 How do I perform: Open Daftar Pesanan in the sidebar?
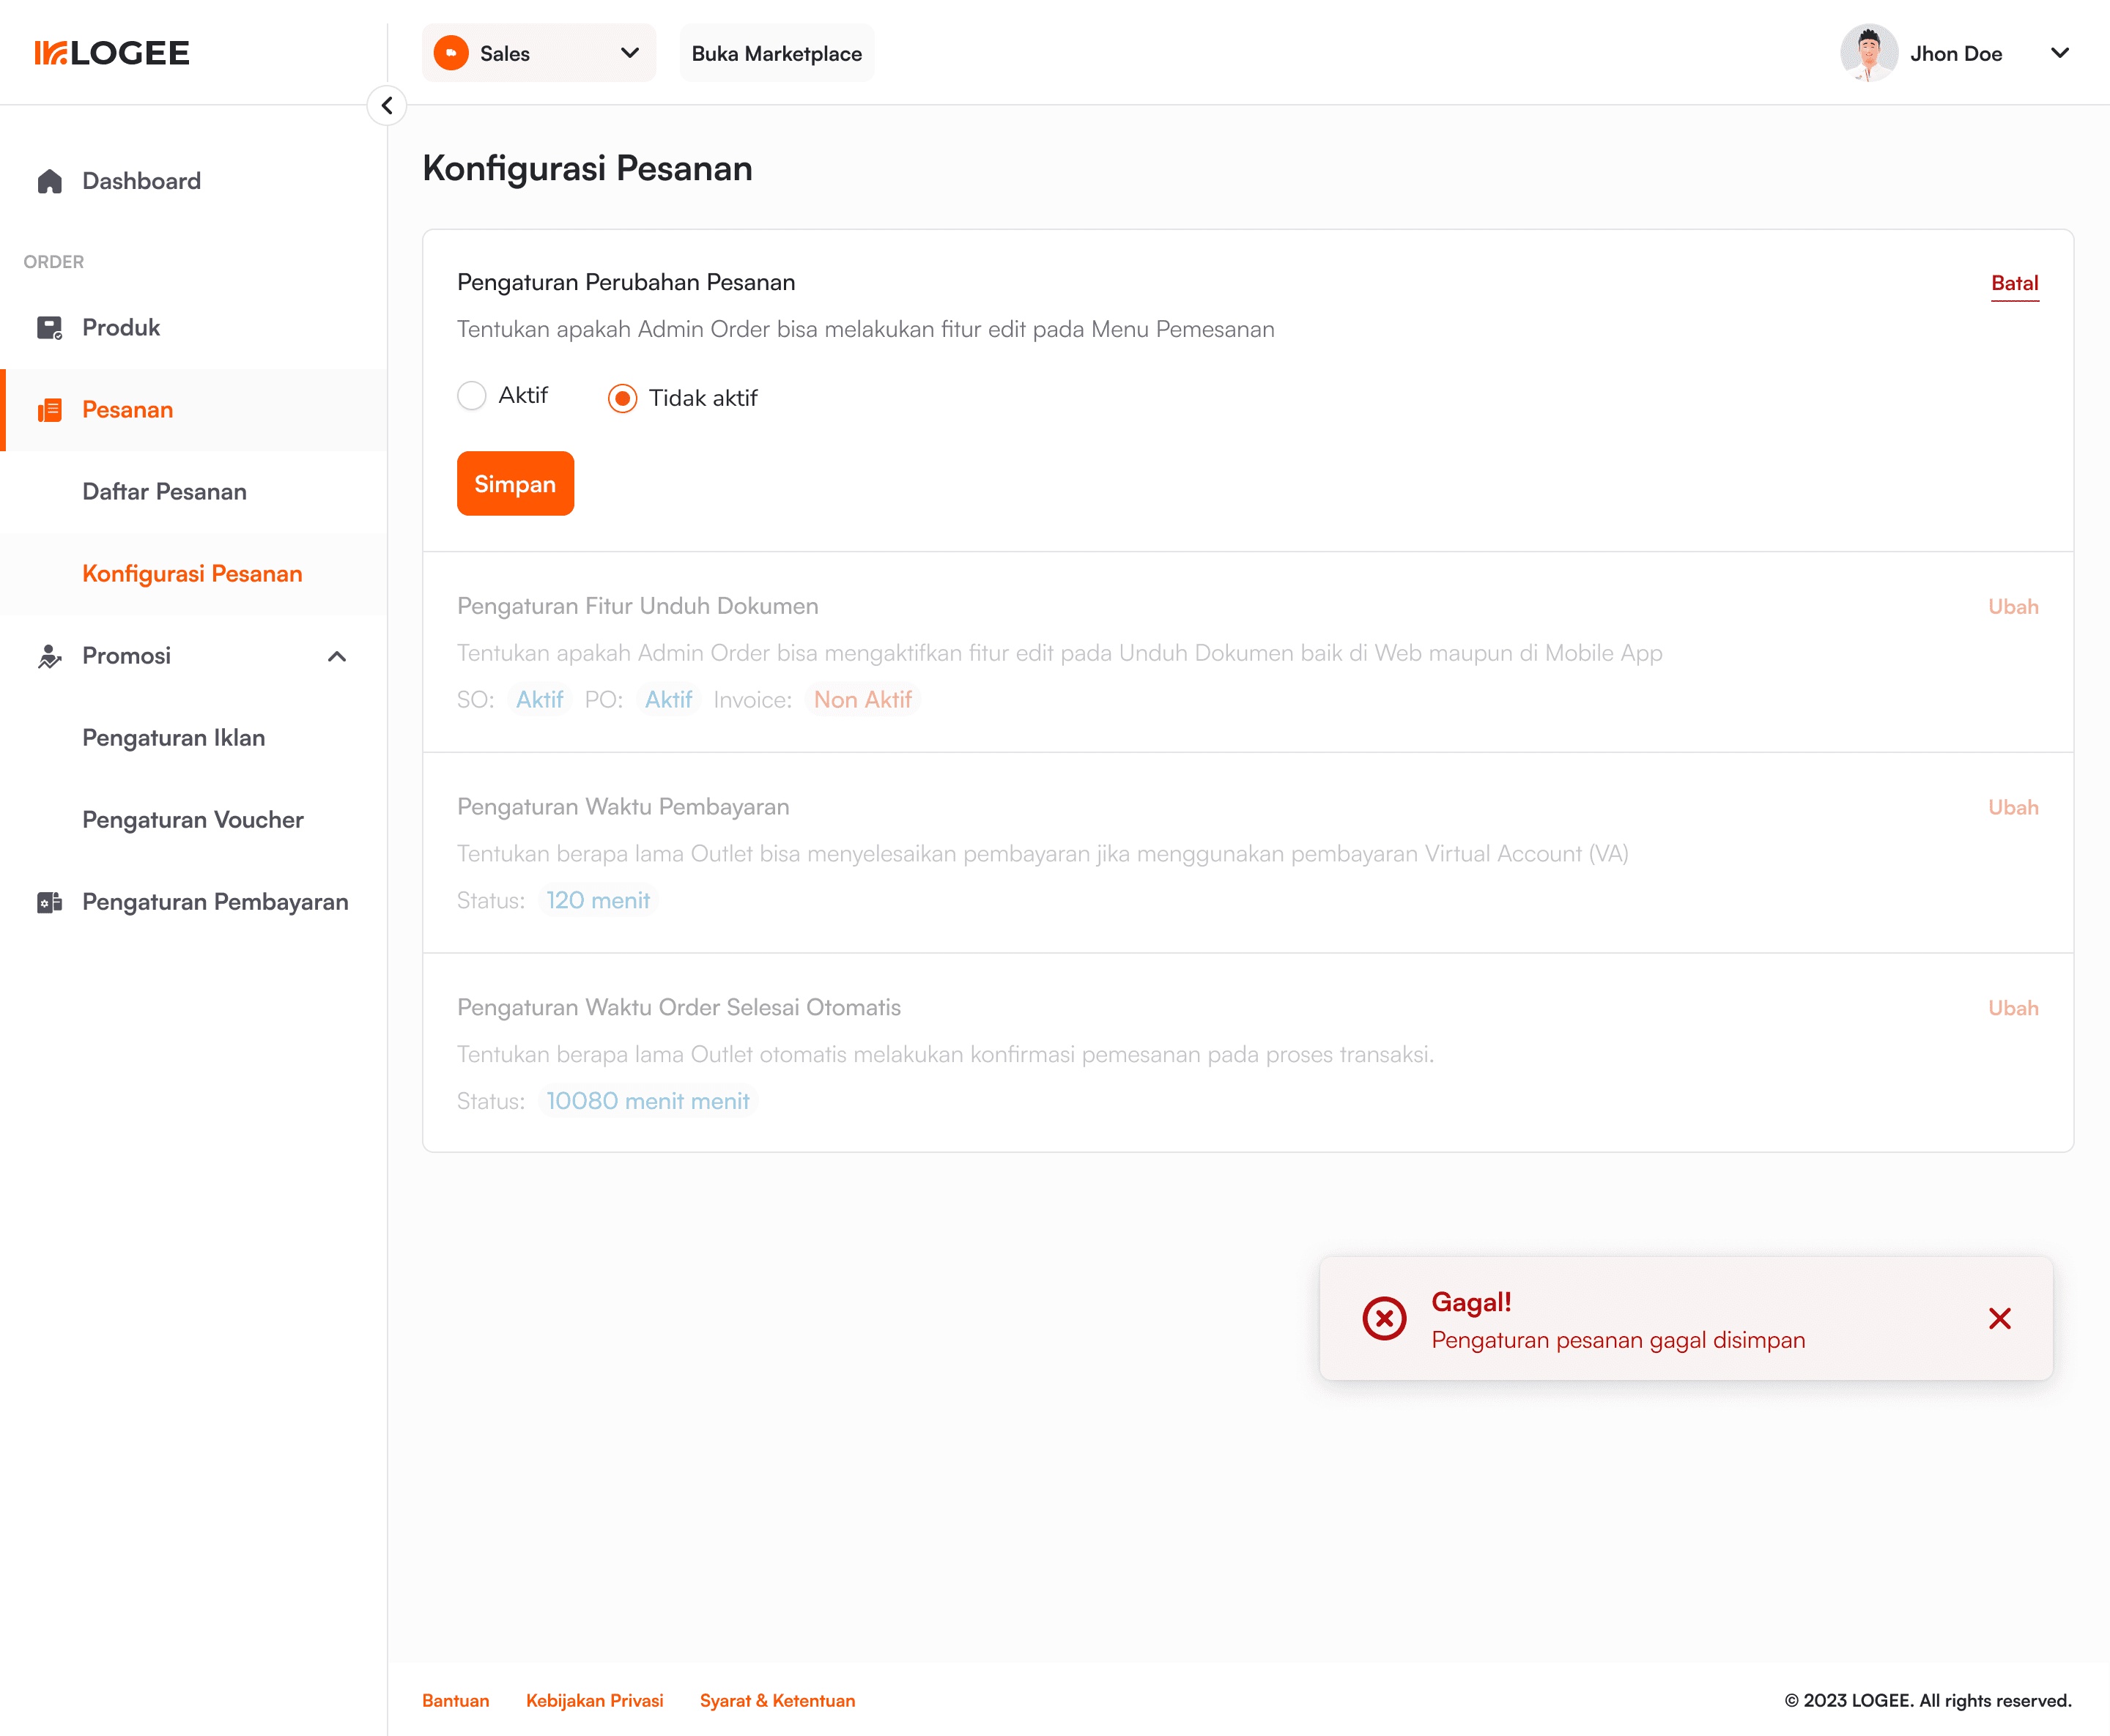click(164, 492)
